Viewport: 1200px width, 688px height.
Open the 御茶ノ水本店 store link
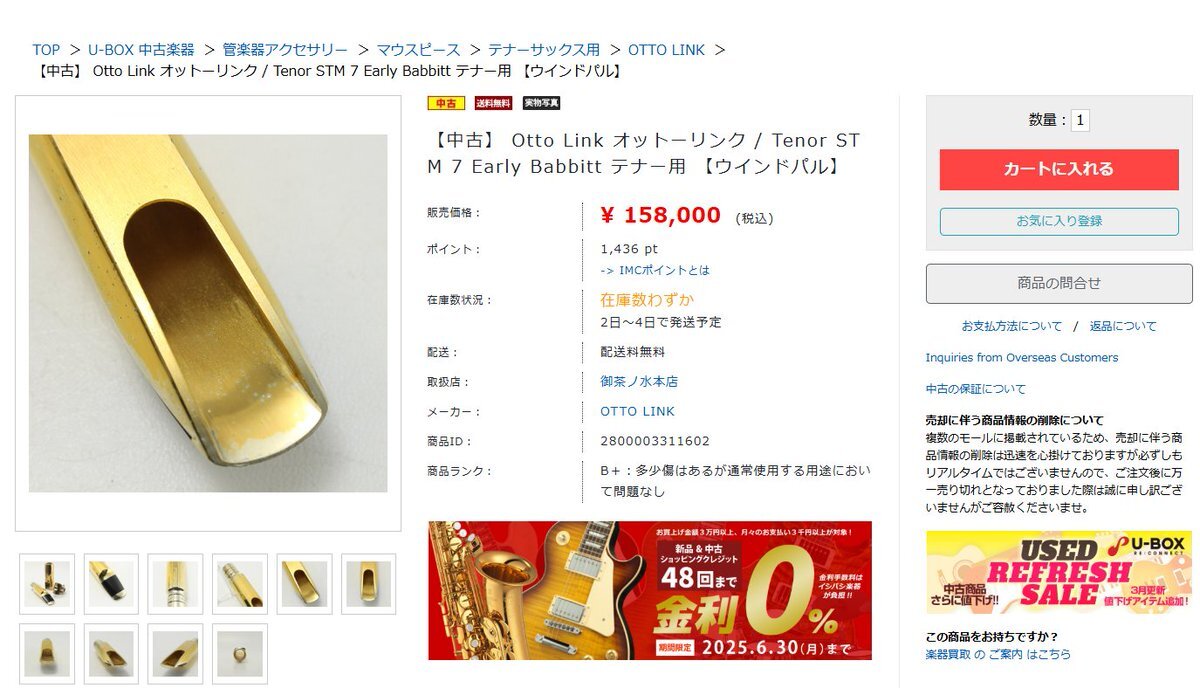(639, 381)
